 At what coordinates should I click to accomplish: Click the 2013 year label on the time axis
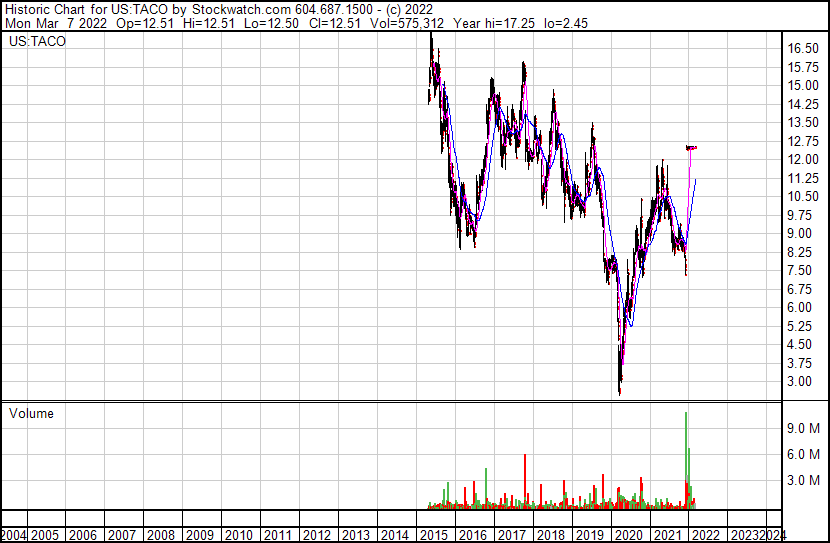(x=356, y=535)
